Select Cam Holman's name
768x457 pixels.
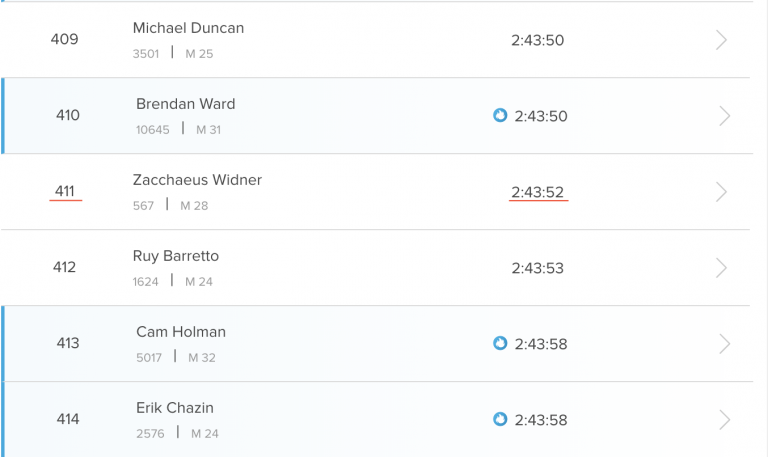click(x=181, y=332)
